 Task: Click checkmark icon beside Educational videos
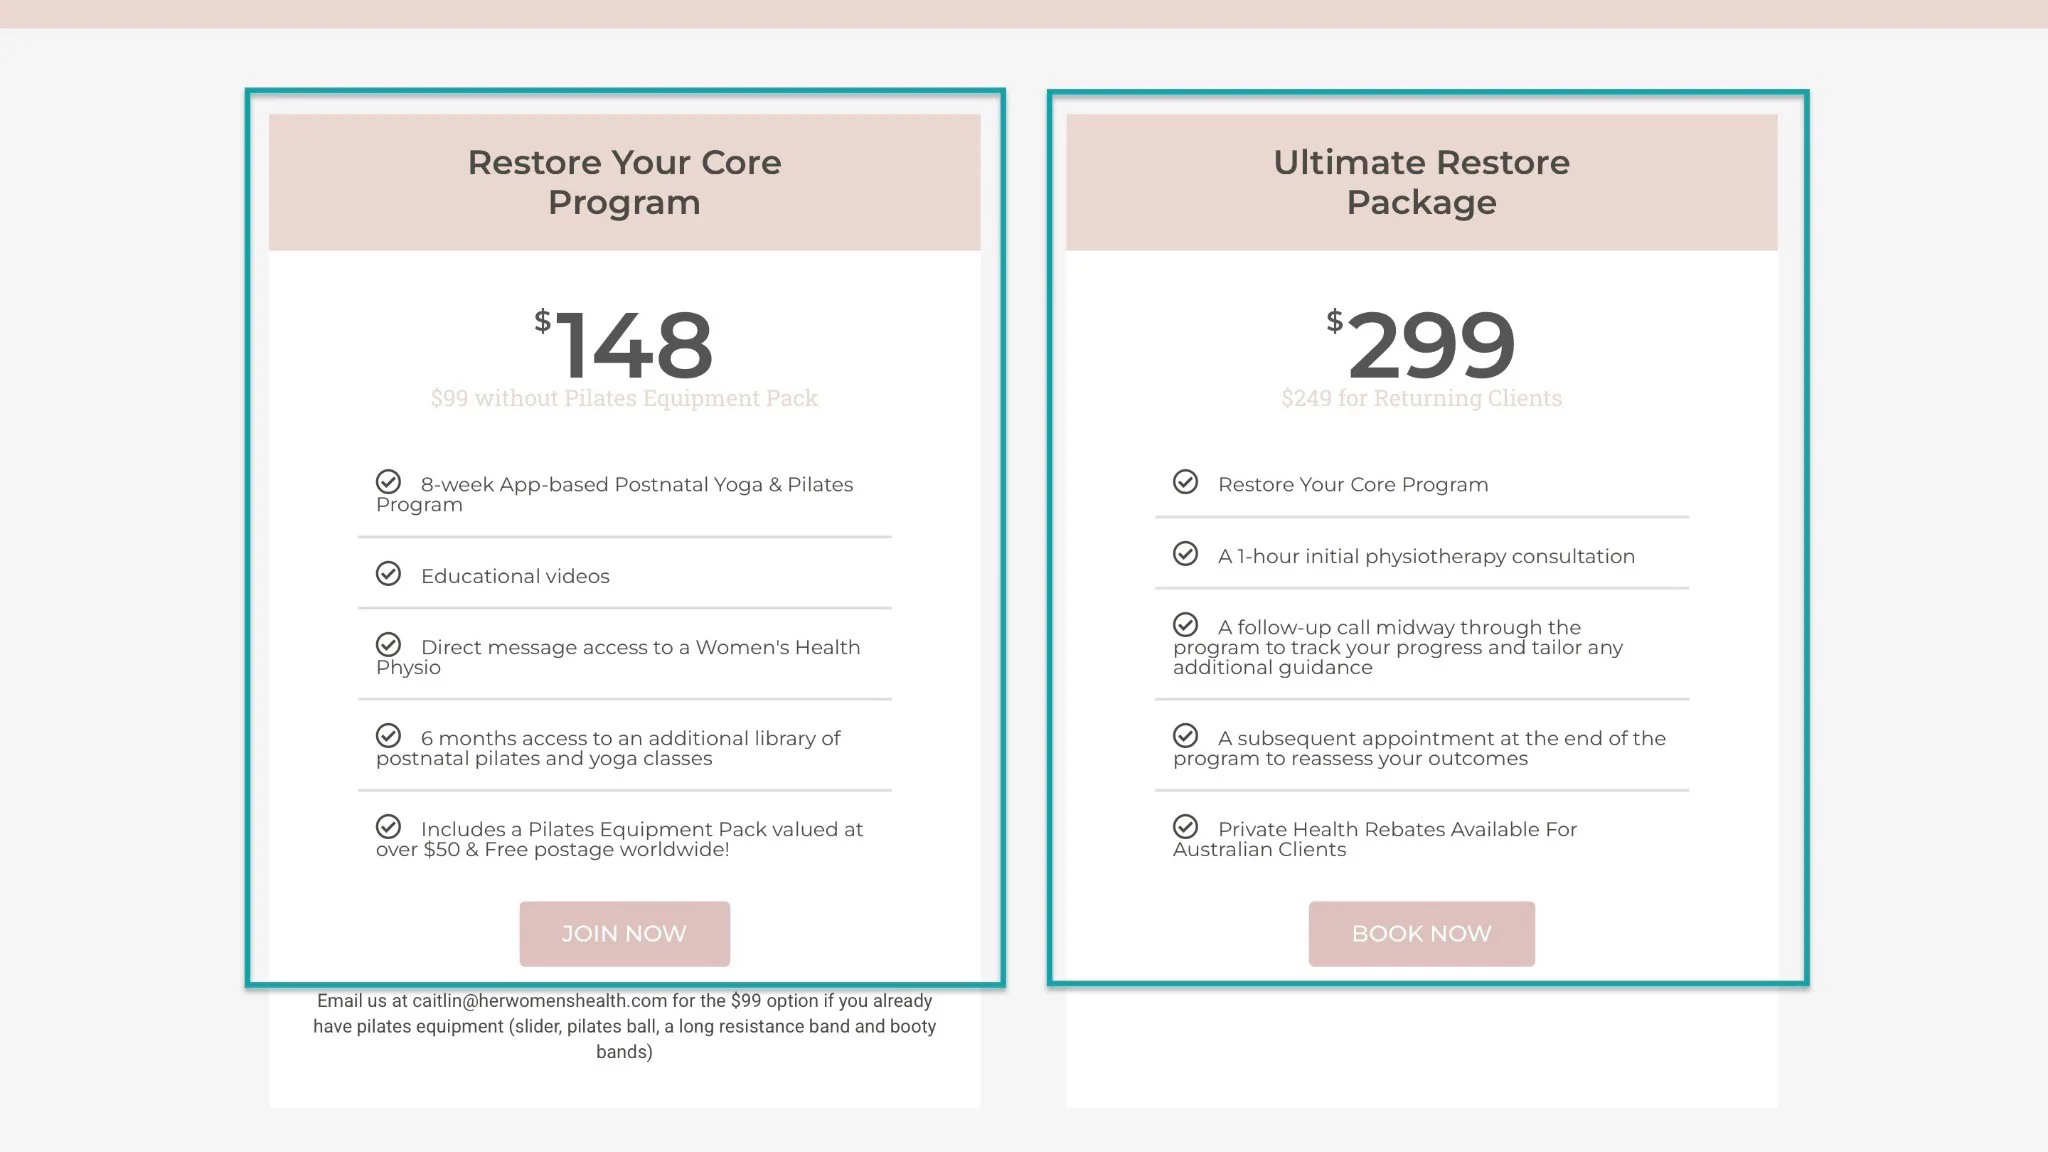tap(388, 574)
